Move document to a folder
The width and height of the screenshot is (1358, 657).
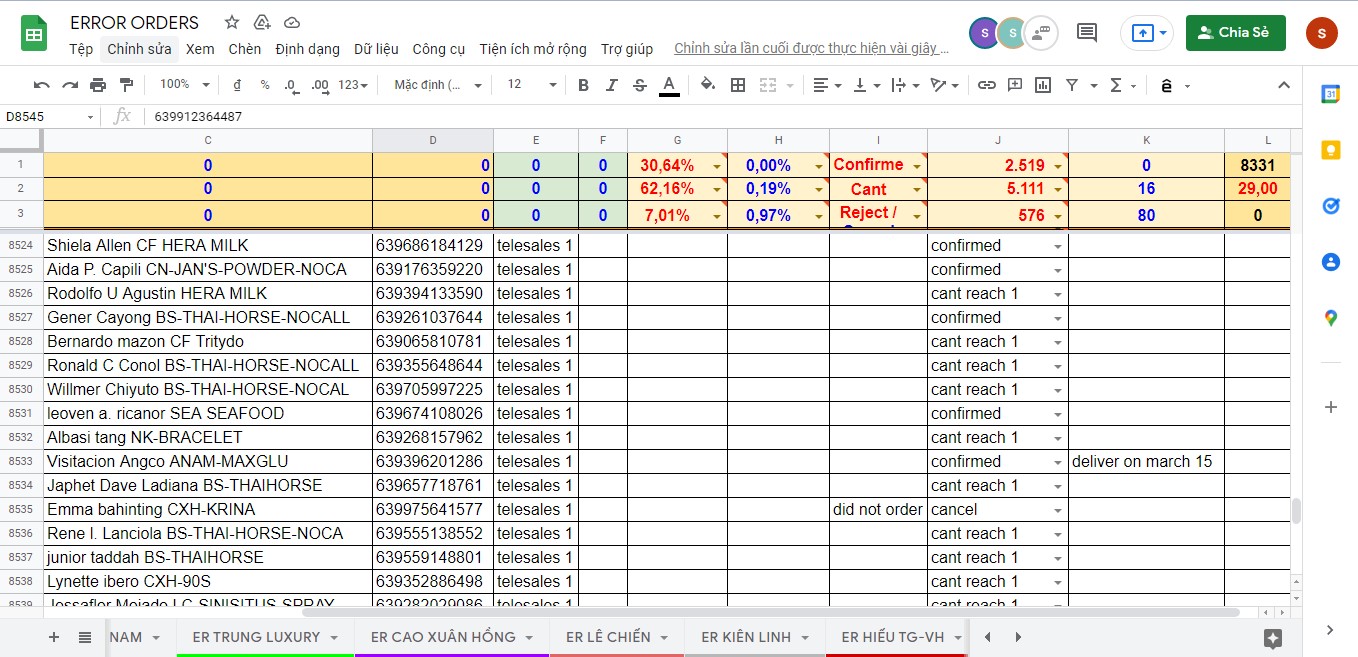(x=262, y=22)
